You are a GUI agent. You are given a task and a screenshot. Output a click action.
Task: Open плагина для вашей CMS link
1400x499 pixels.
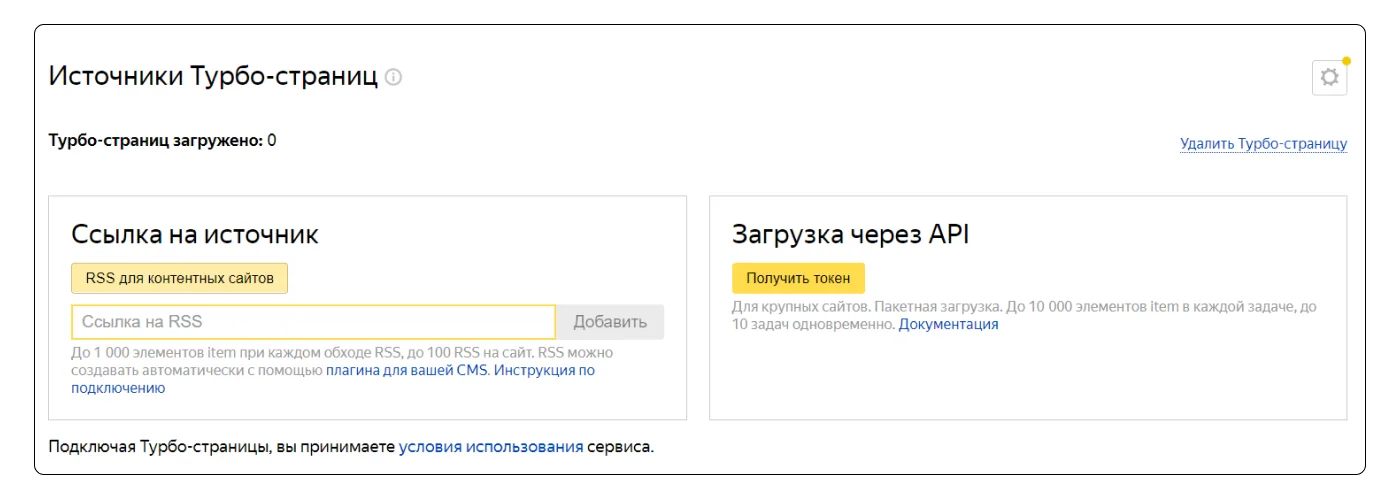pyautogui.click(x=407, y=370)
